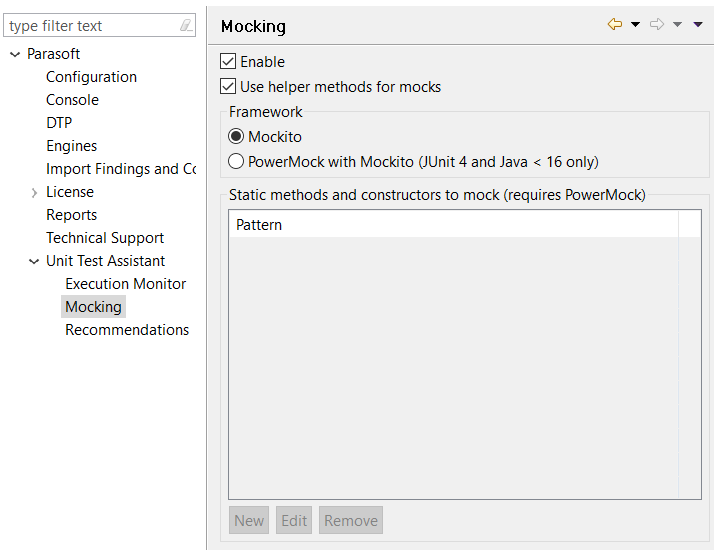The width and height of the screenshot is (714, 550).
Task: Click the Remove pattern button
Action: point(351,520)
